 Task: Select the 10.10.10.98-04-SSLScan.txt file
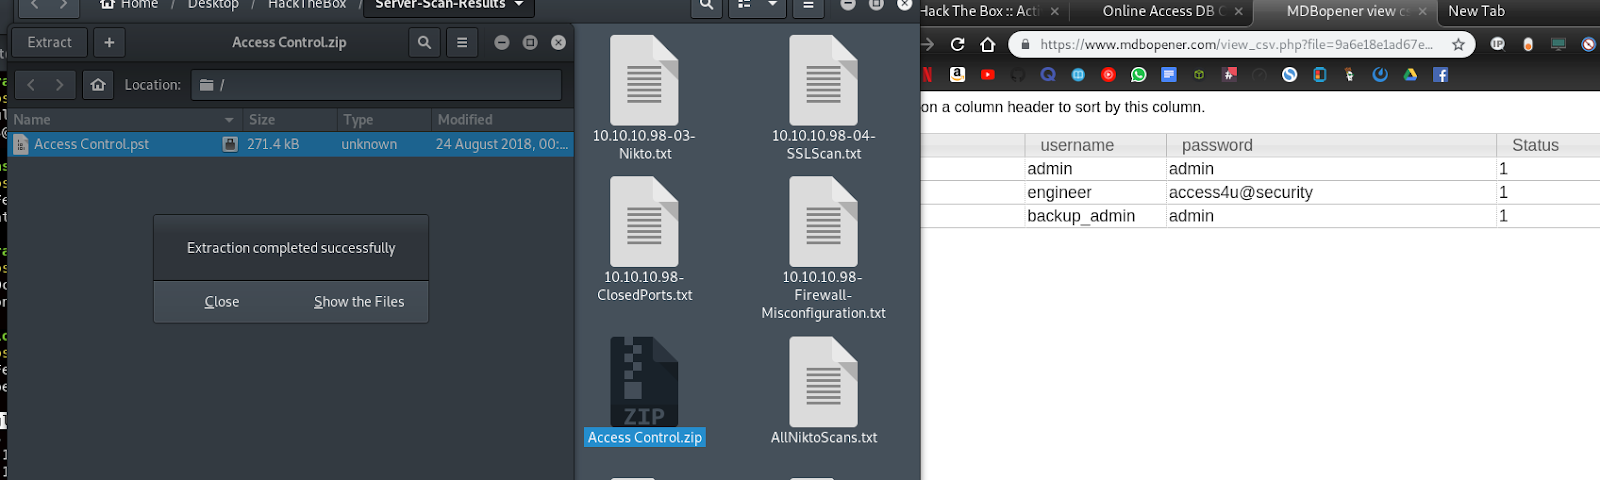(x=823, y=98)
